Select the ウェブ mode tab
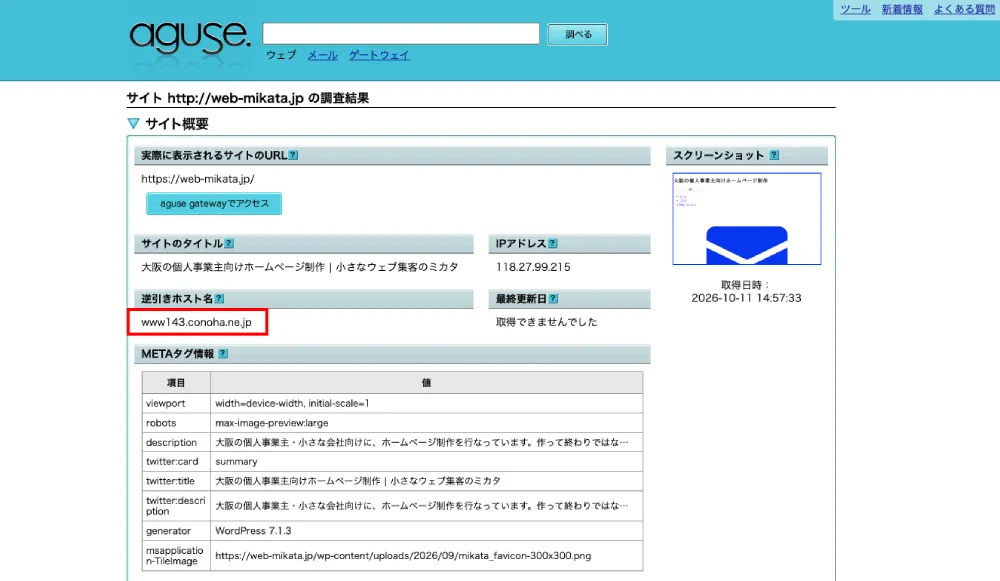Image resolution: width=1000 pixels, height=581 pixels. click(281, 55)
